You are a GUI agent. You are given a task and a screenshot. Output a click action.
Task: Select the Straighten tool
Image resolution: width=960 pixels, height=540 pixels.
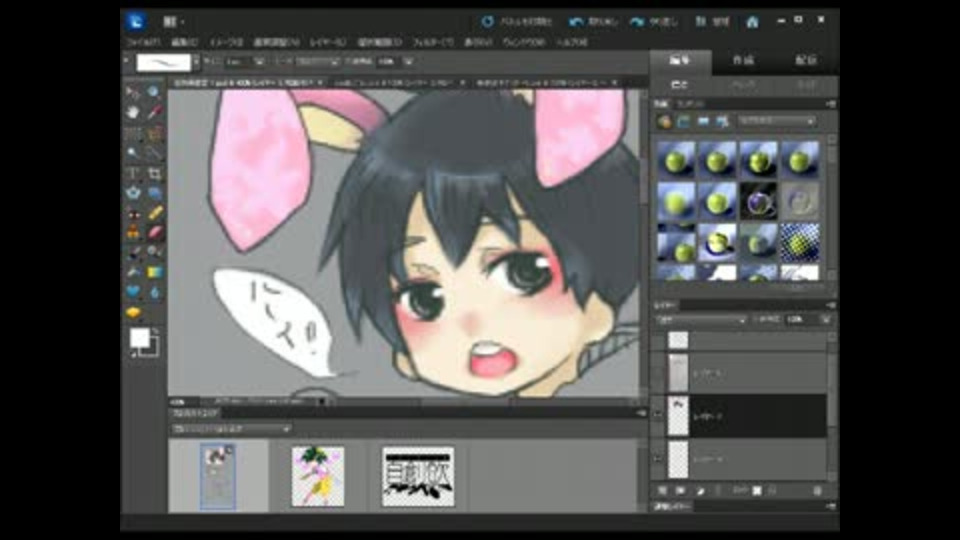tap(154, 193)
